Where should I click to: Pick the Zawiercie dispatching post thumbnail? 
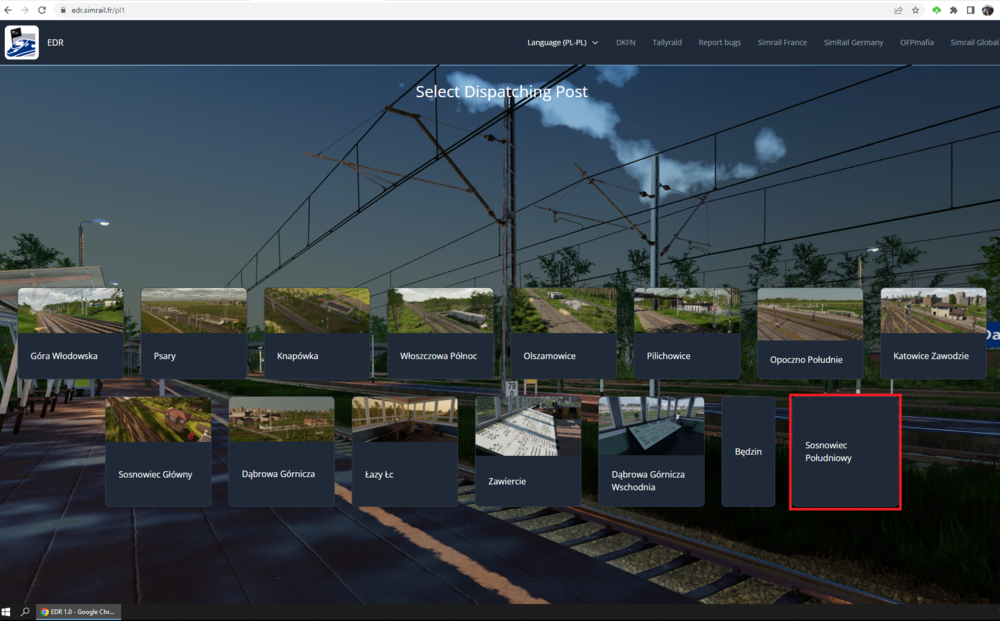tap(528, 450)
